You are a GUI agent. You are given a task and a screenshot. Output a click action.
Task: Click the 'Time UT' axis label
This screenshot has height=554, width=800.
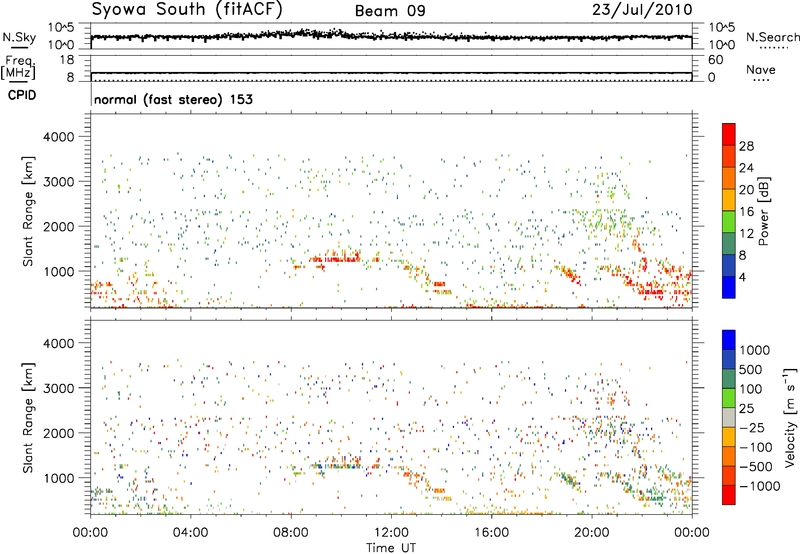[x=390, y=548]
